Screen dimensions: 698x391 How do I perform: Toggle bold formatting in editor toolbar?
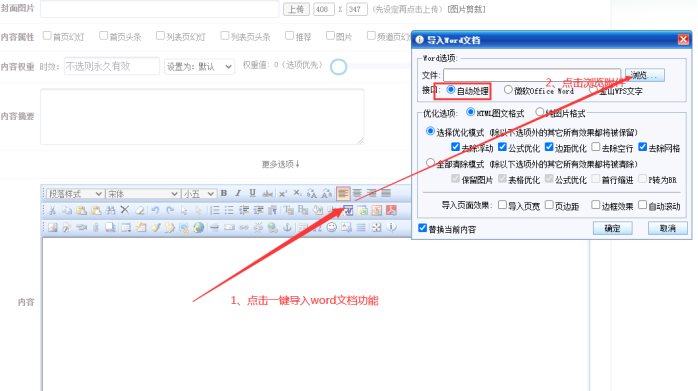click(224, 193)
